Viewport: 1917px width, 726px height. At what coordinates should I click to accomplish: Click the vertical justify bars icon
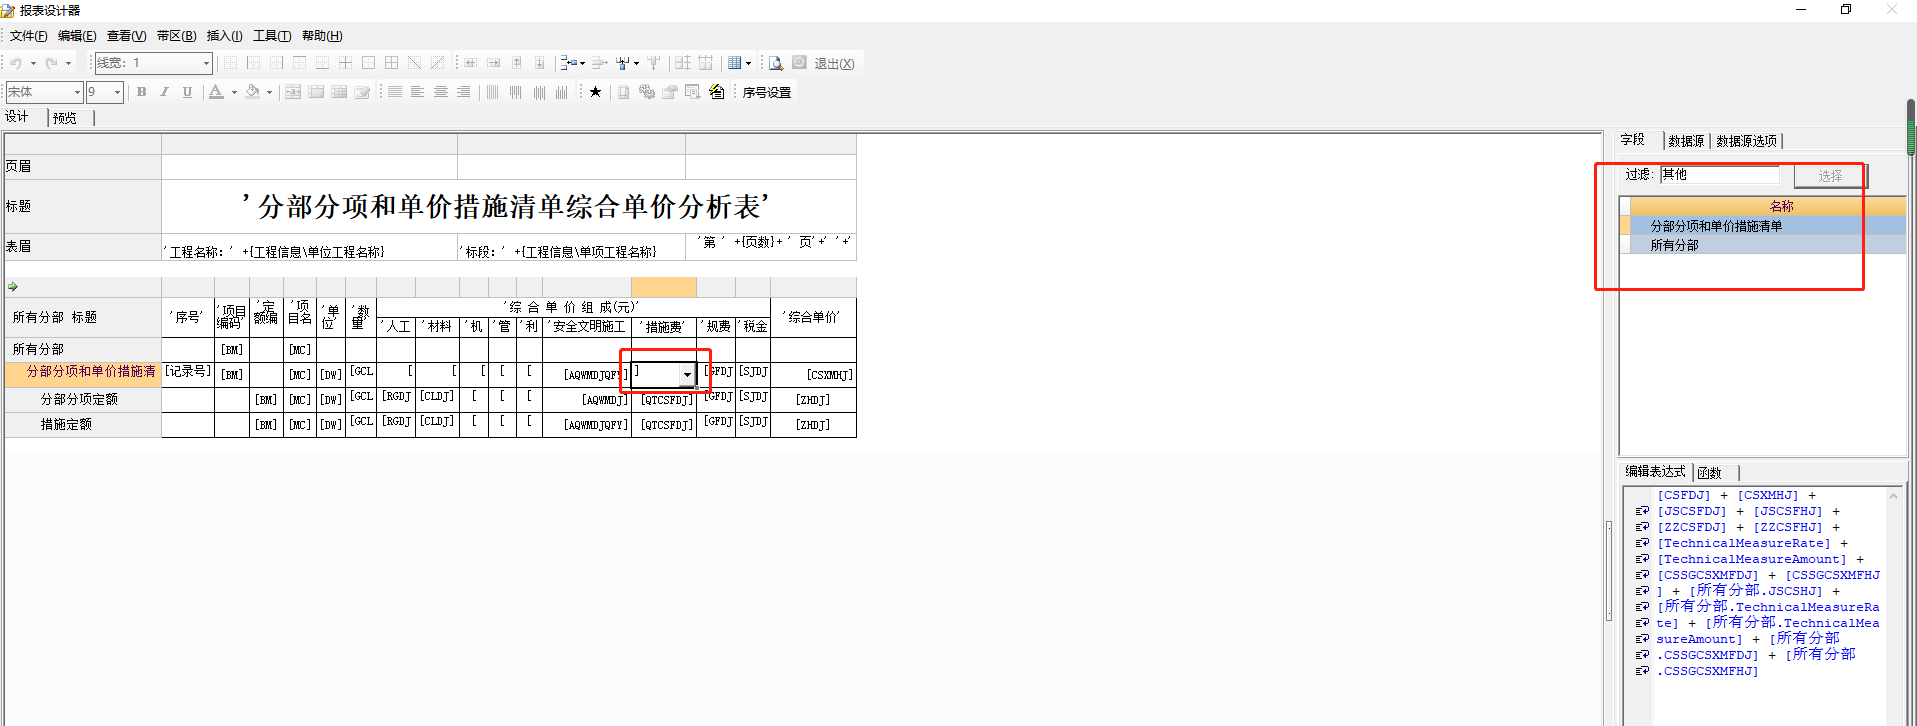(x=492, y=92)
